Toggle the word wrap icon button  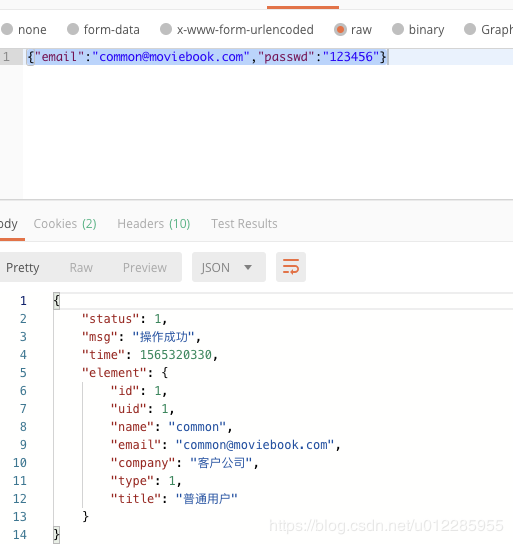pos(291,267)
